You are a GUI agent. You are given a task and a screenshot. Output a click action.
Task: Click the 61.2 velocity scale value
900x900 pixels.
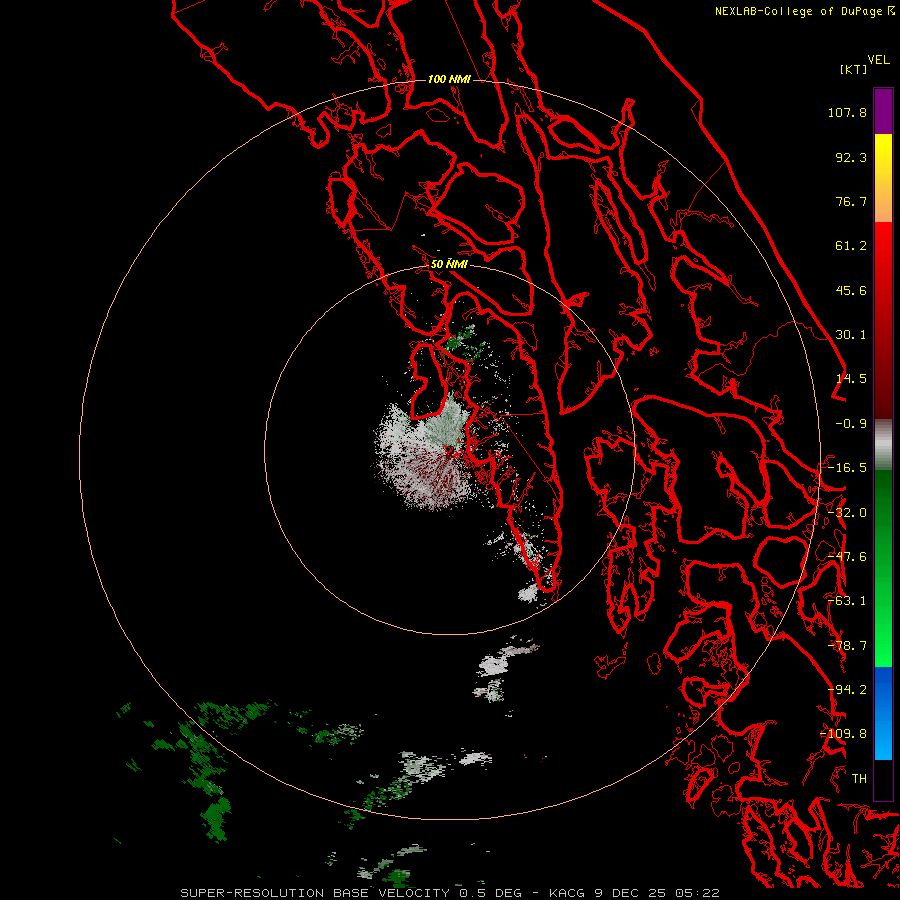(x=851, y=246)
